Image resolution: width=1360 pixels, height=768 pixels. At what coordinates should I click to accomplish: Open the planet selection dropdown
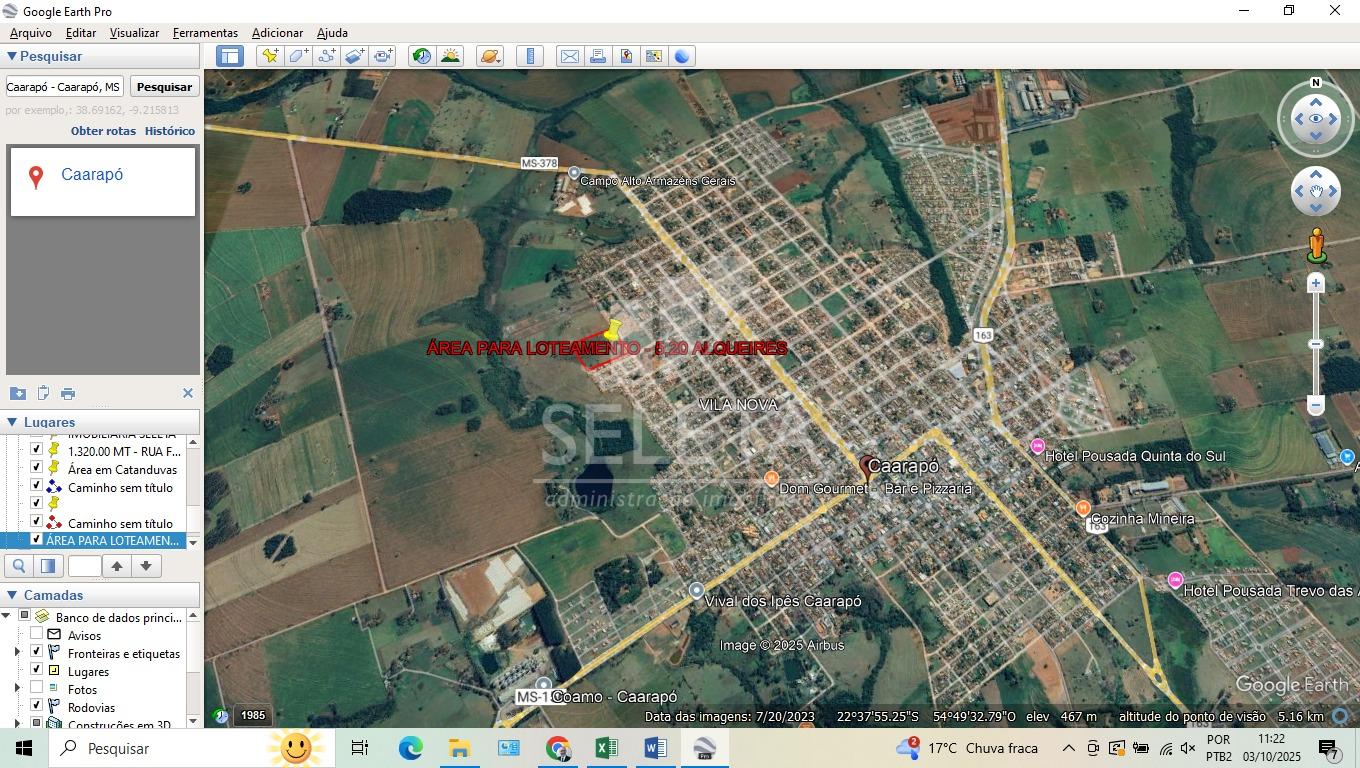(x=489, y=56)
